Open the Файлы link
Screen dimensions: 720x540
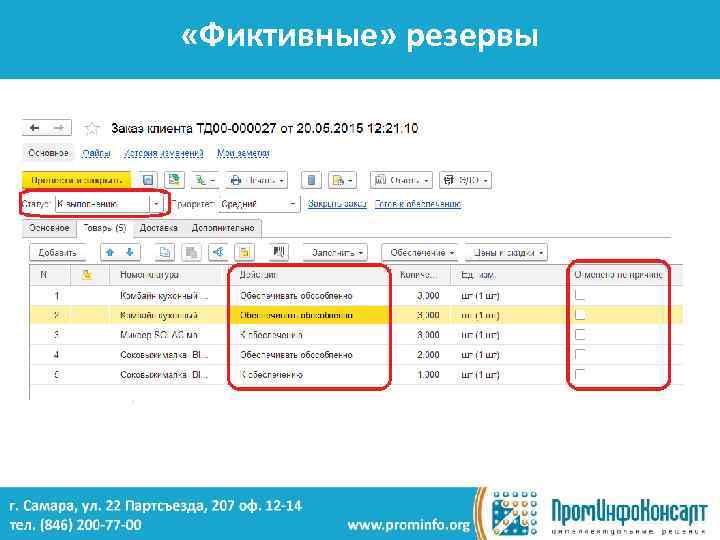point(96,153)
